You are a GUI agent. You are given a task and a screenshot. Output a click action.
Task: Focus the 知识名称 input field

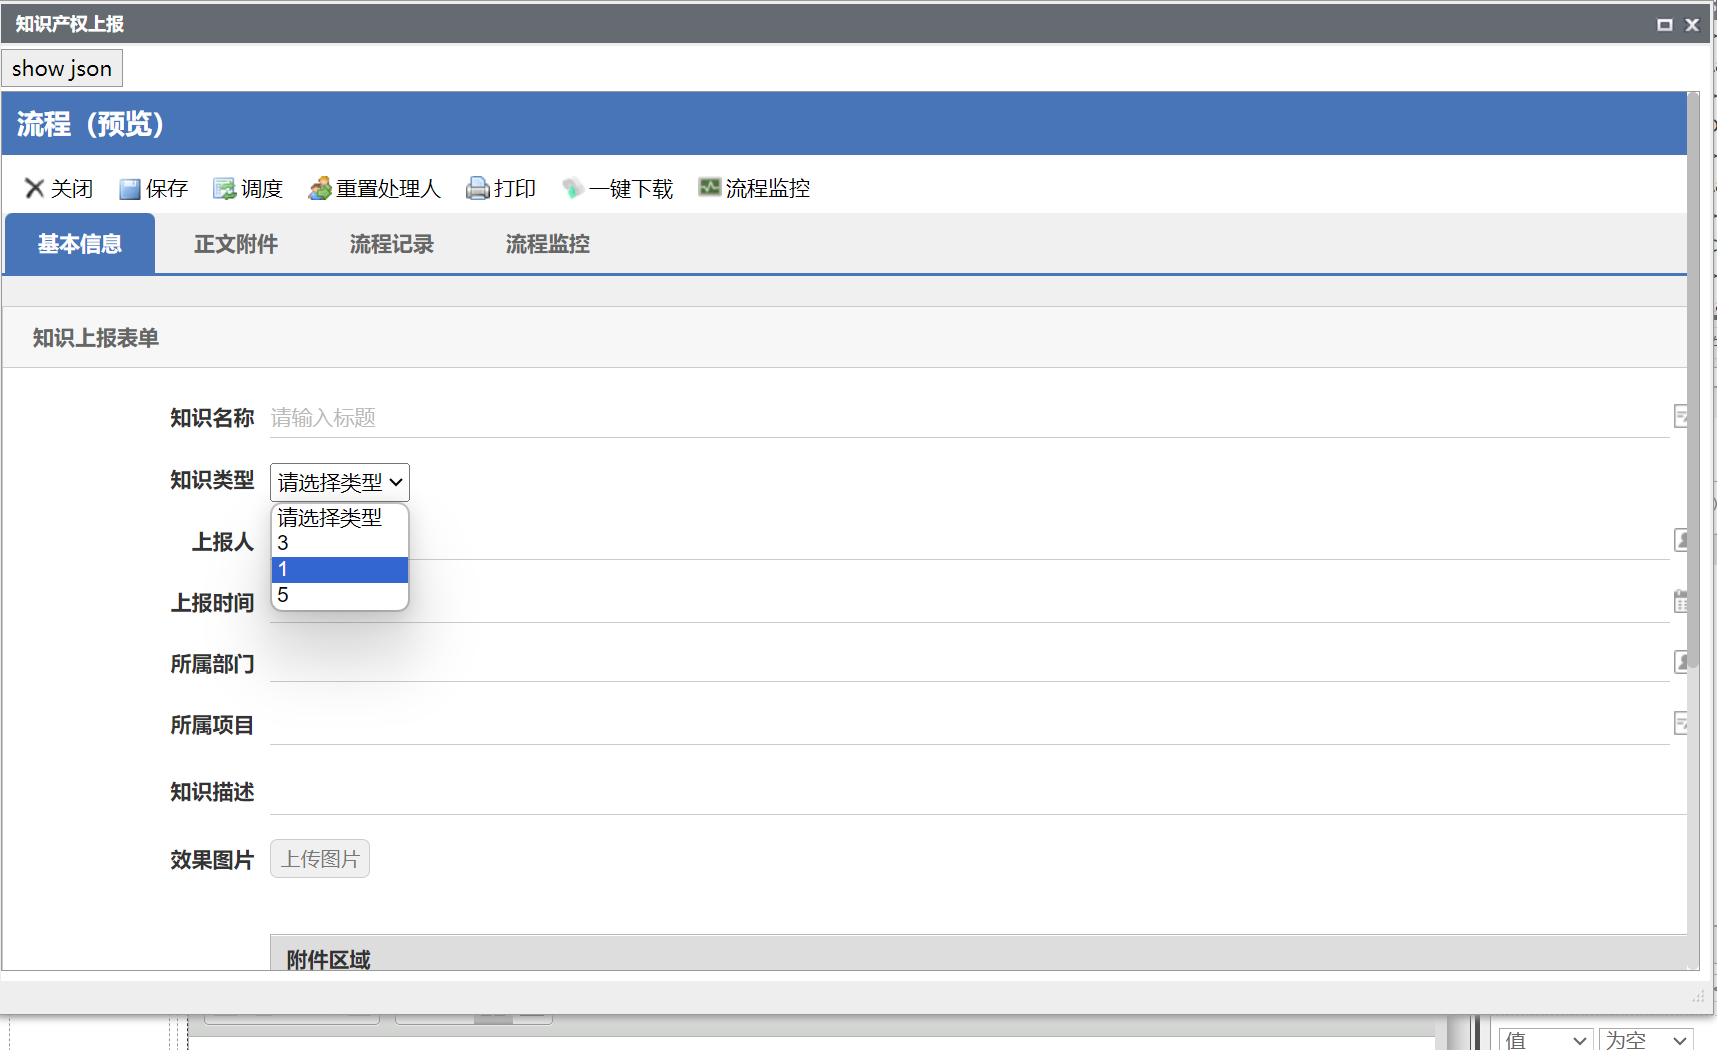coord(970,418)
